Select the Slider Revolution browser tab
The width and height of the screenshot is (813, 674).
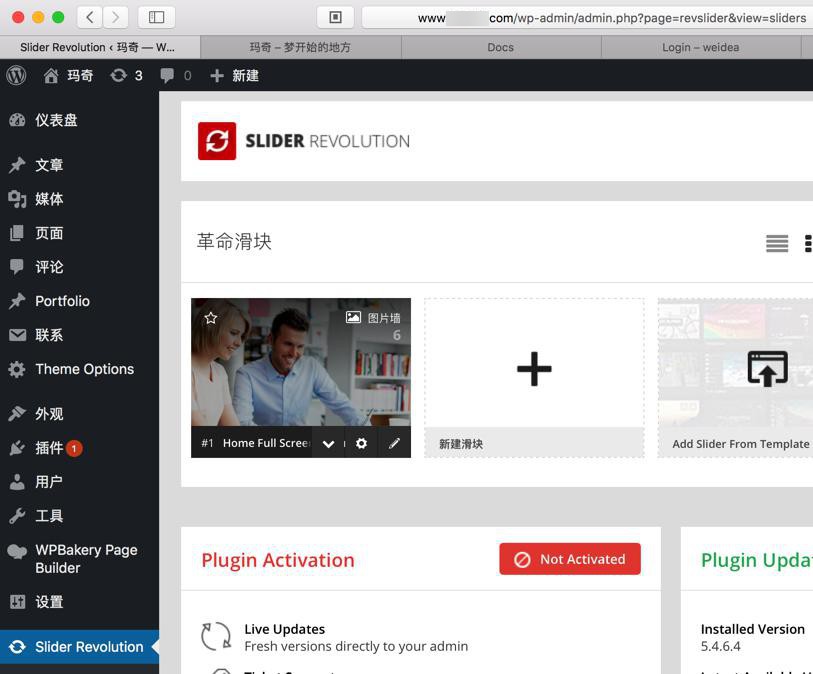pyautogui.click(x=100, y=47)
